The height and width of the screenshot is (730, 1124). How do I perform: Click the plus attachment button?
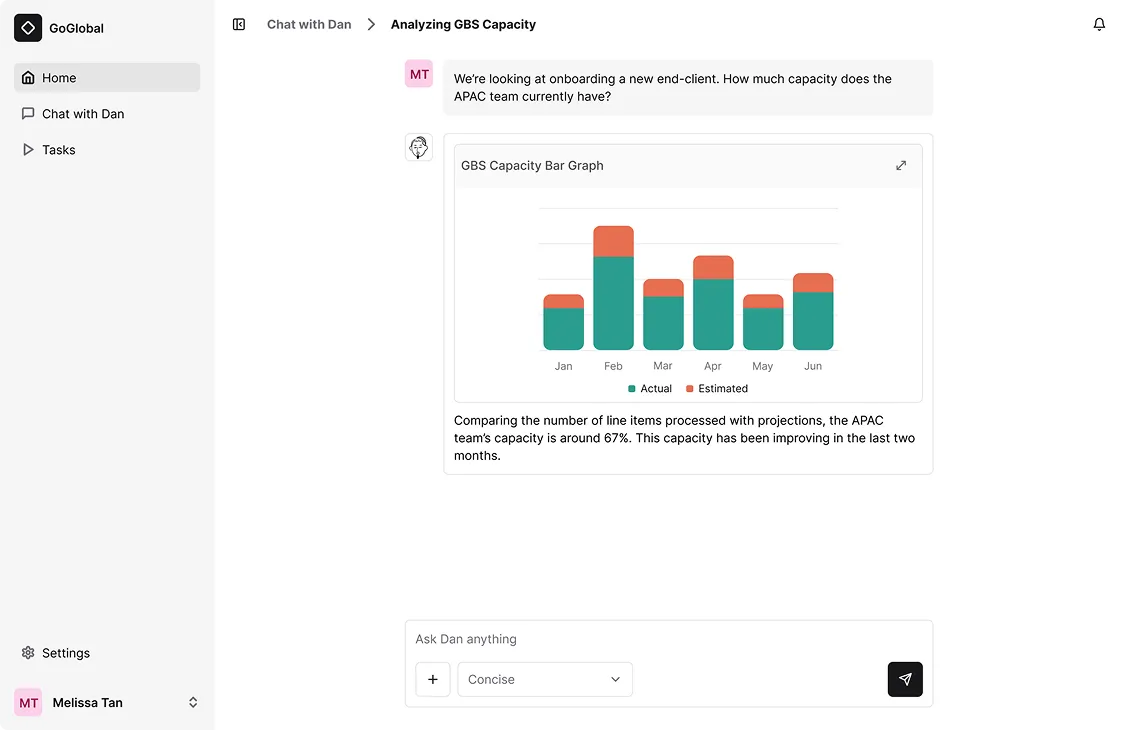[x=433, y=679]
